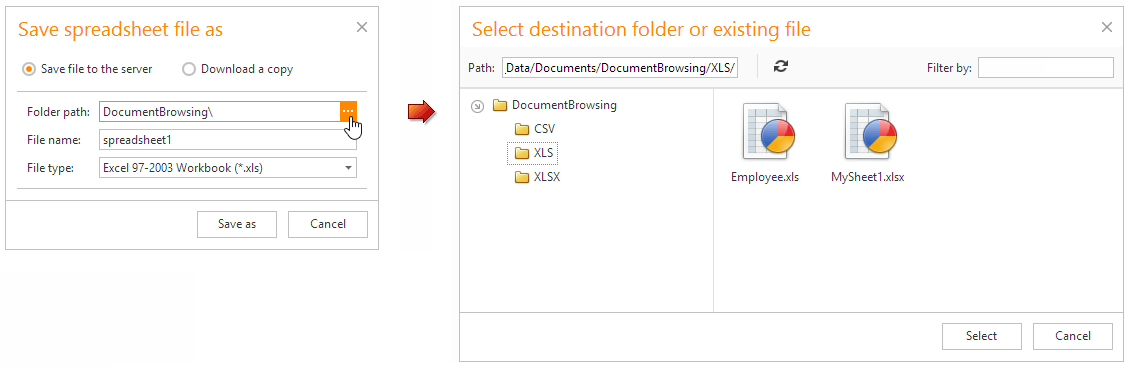Select the MySheet1.xlsx file icon
The image size is (1130, 368).
tap(871, 132)
